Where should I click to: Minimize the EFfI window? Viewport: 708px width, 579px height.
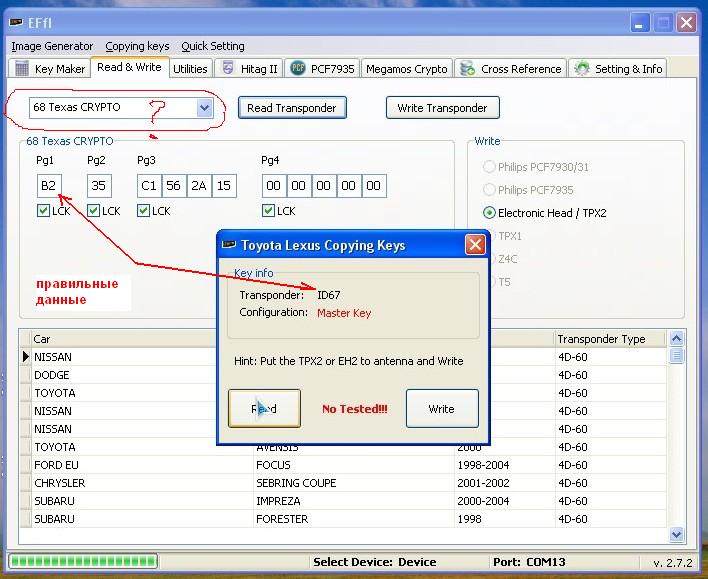(639, 23)
